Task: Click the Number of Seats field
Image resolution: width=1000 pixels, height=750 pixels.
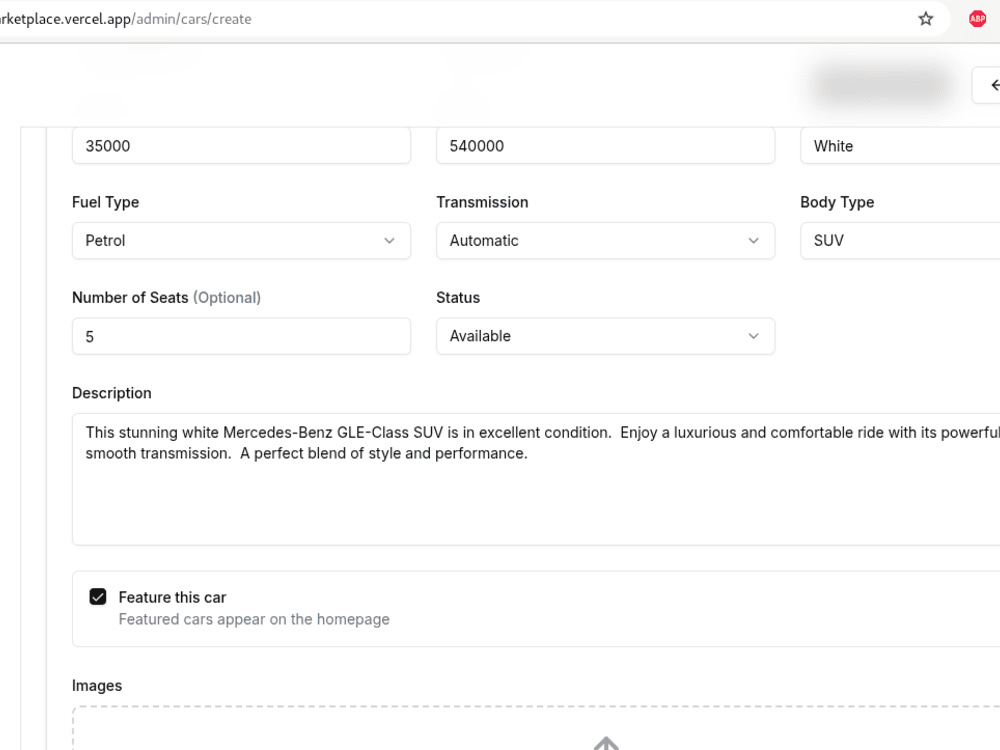Action: (x=241, y=336)
